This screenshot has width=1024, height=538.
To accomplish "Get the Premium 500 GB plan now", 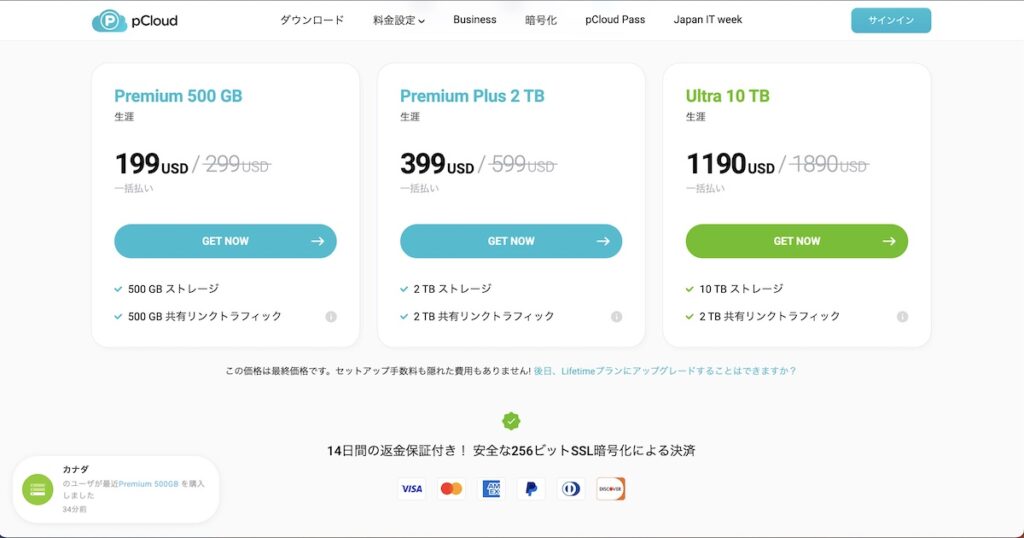I will click(x=225, y=241).
